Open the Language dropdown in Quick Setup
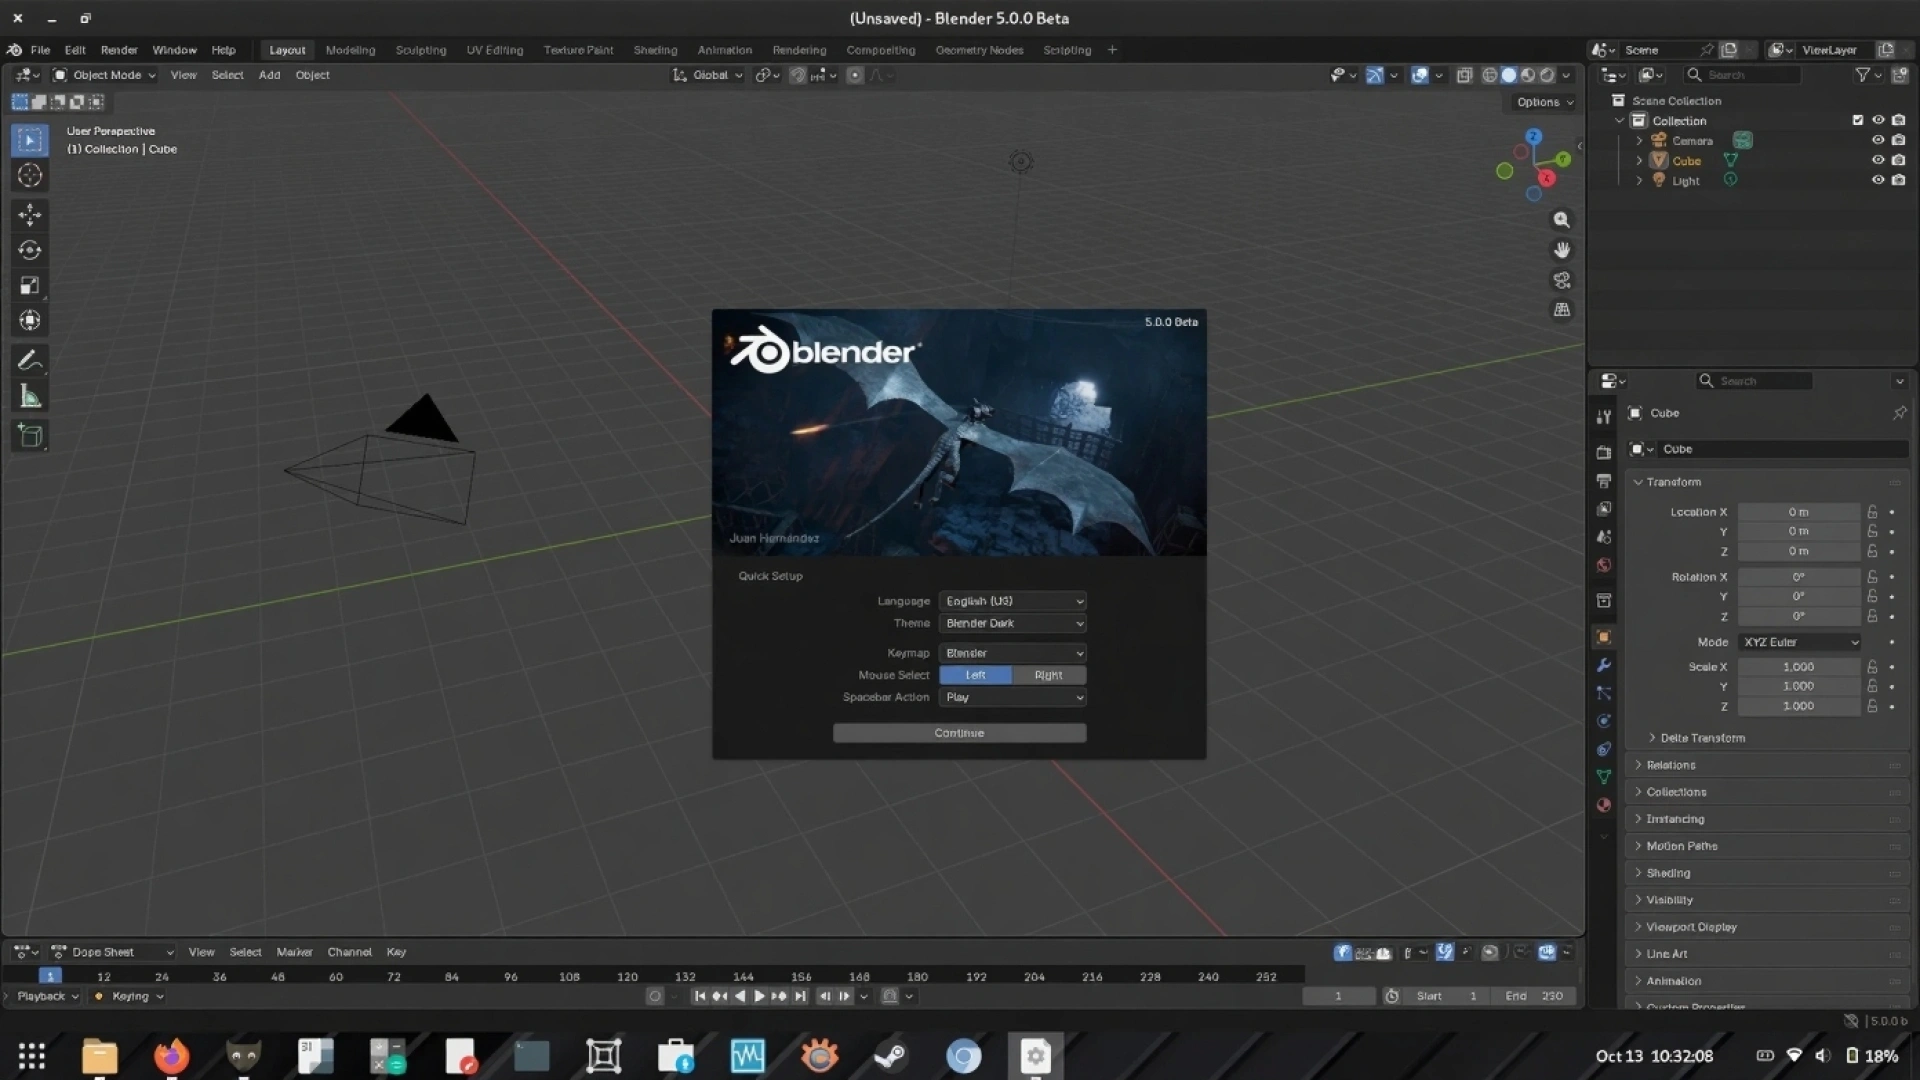This screenshot has height=1080, width=1920. pyautogui.click(x=1012, y=601)
